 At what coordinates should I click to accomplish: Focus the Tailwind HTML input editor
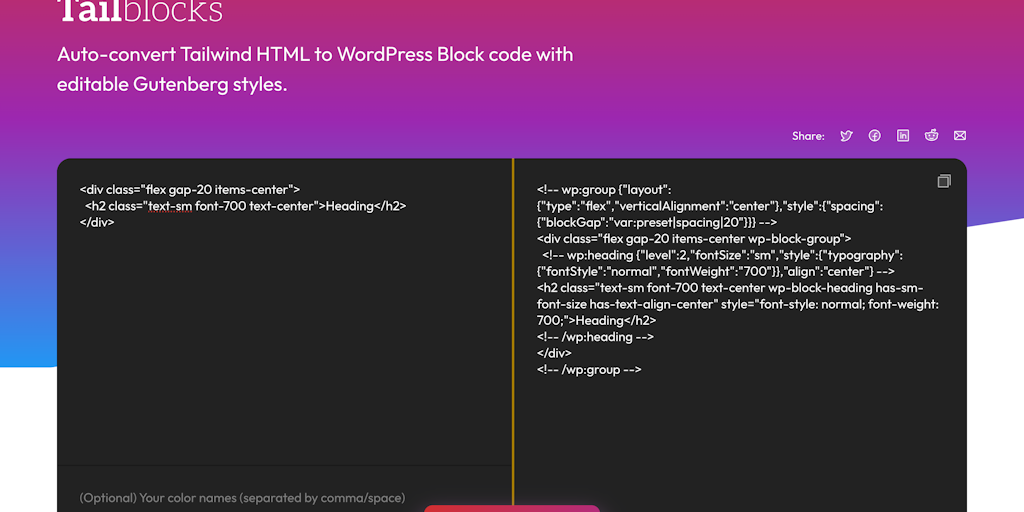coord(285,312)
